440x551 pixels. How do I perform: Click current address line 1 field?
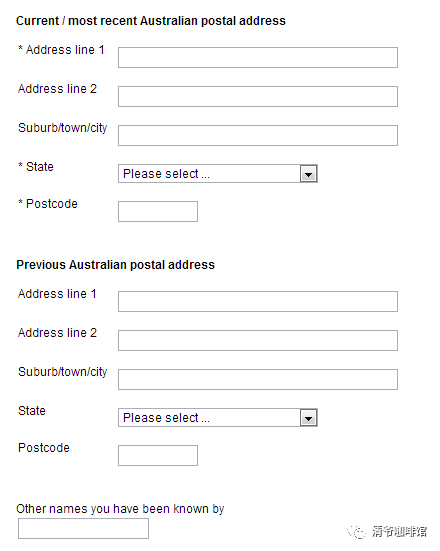tap(258, 57)
